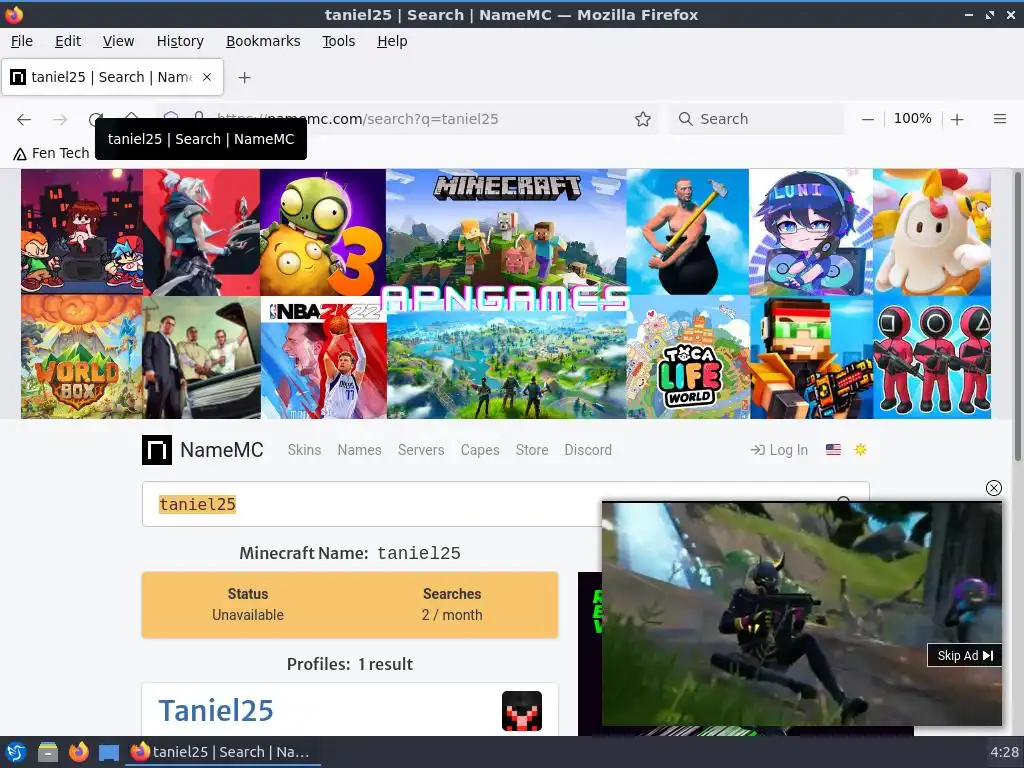Reset zoom level showing 100%

coord(912,119)
